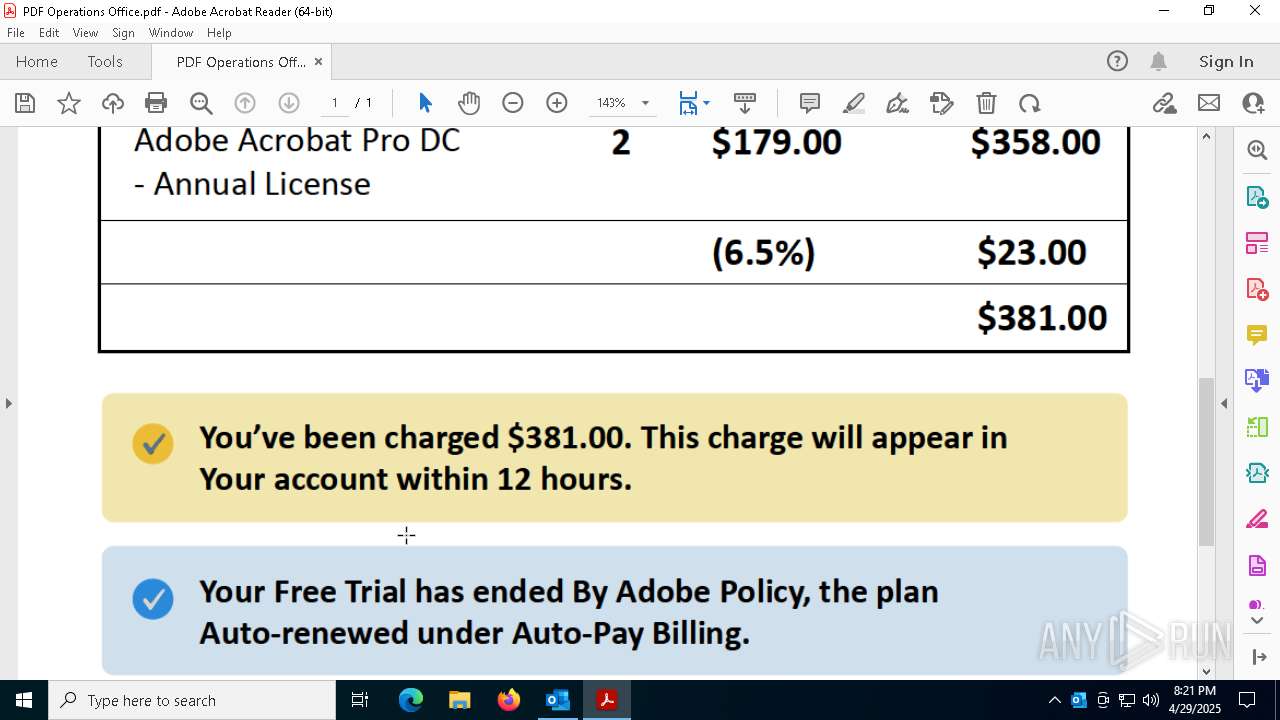Upload the file to cloud storage
The image size is (1280, 720).
(x=113, y=103)
